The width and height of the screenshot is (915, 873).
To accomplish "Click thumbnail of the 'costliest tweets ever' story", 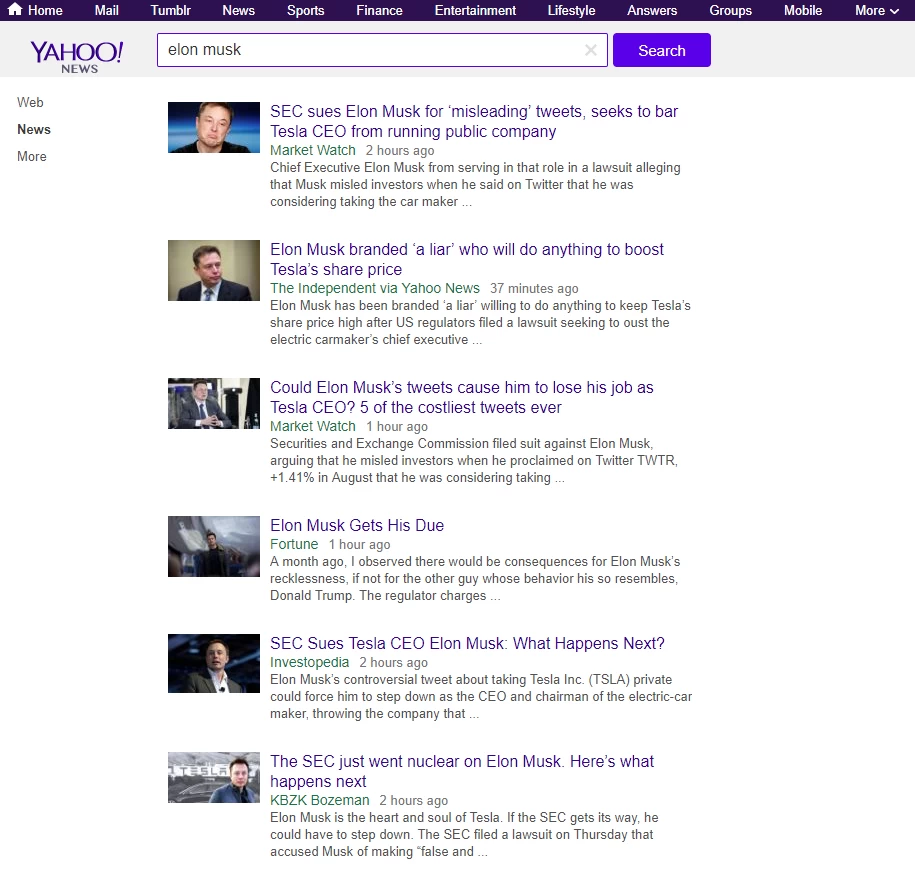I will pos(213,403).
